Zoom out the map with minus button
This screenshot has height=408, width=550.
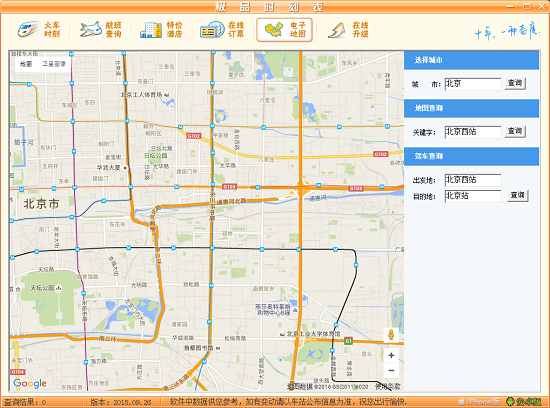point(391,370)
